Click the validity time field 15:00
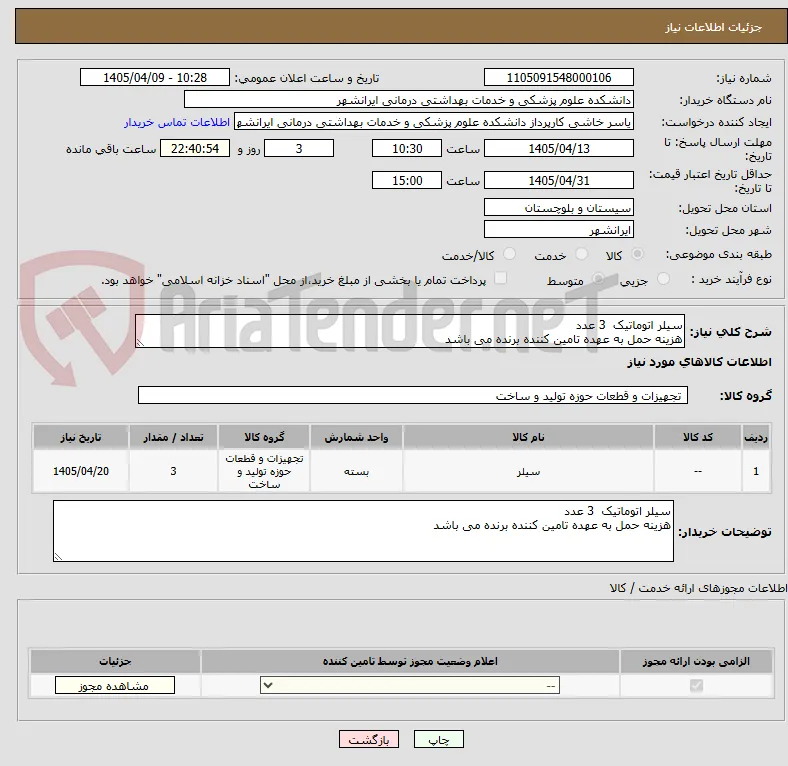 pos(407,180)
